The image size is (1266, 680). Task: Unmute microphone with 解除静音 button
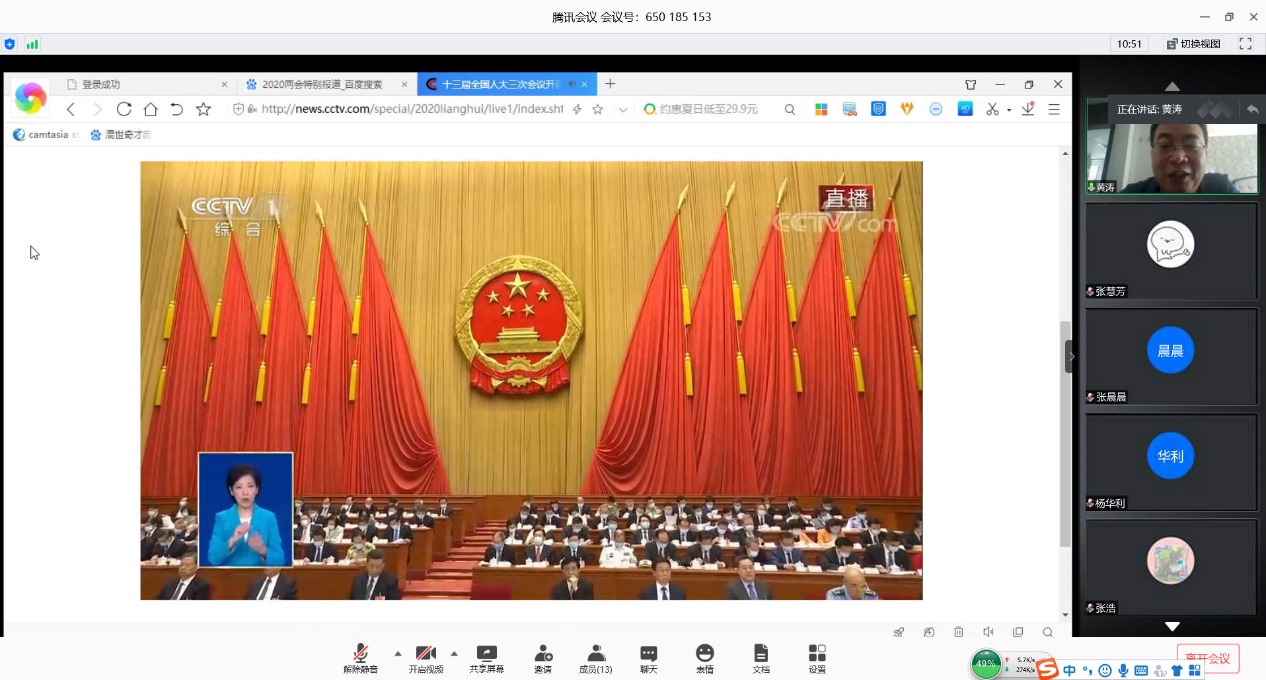pos(361,658)
